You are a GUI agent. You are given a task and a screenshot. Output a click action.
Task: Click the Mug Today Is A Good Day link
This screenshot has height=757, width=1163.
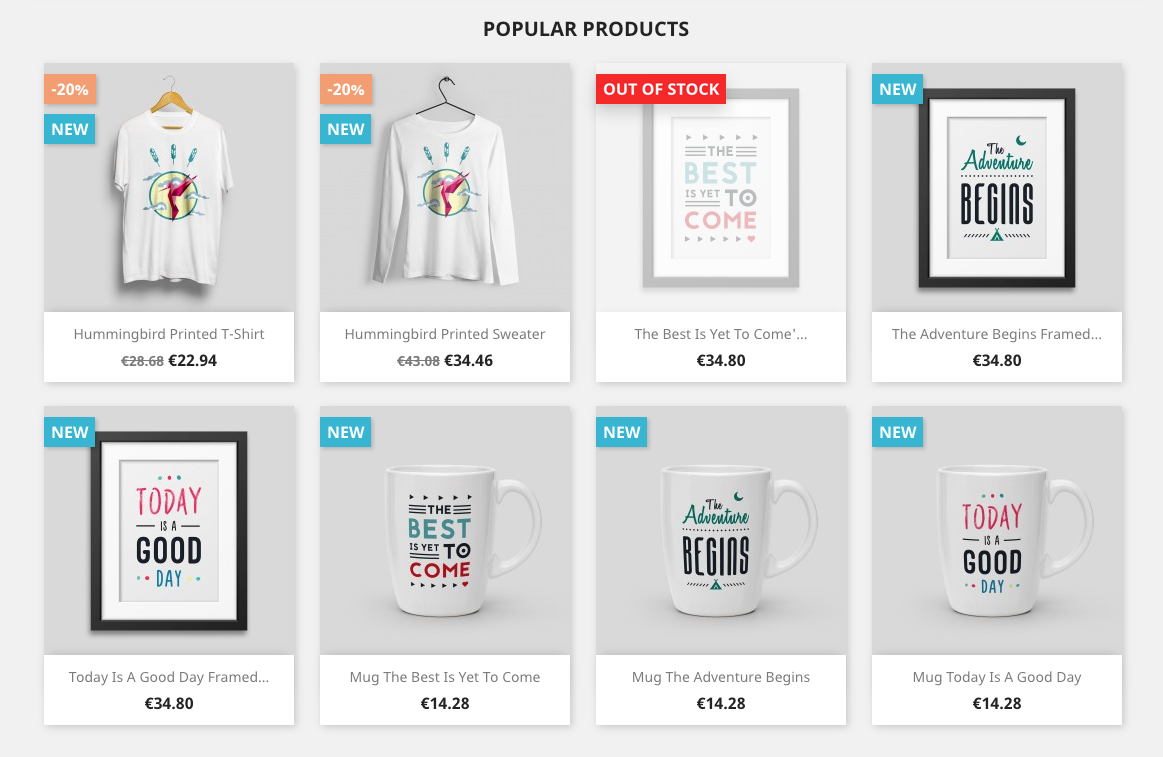[997, 677]
